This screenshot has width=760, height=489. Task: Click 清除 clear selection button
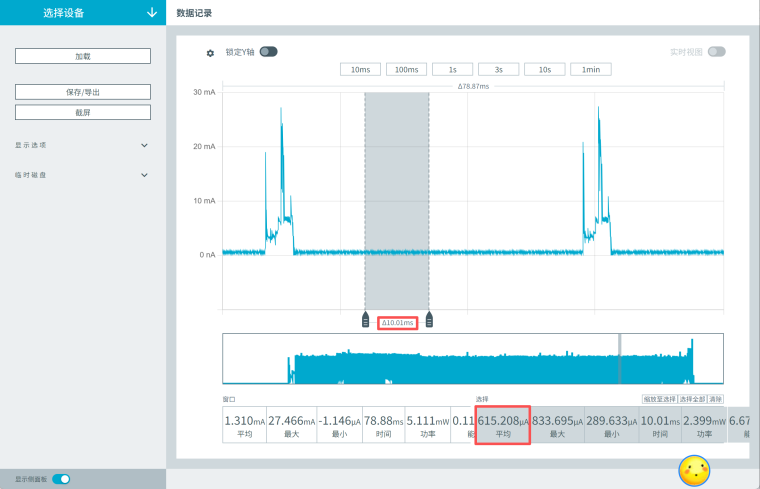click(715, 399)
